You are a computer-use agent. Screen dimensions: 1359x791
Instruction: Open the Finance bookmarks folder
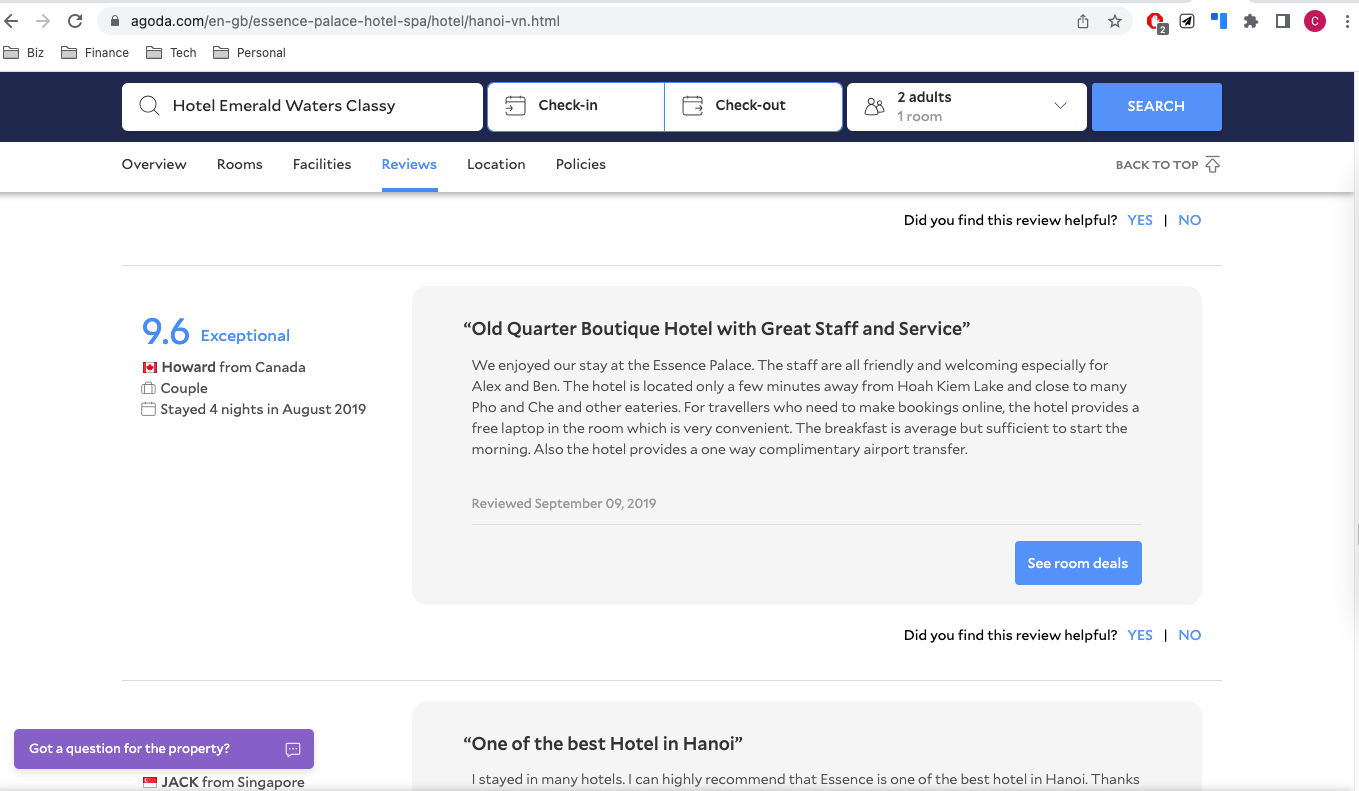pos(95,53)
